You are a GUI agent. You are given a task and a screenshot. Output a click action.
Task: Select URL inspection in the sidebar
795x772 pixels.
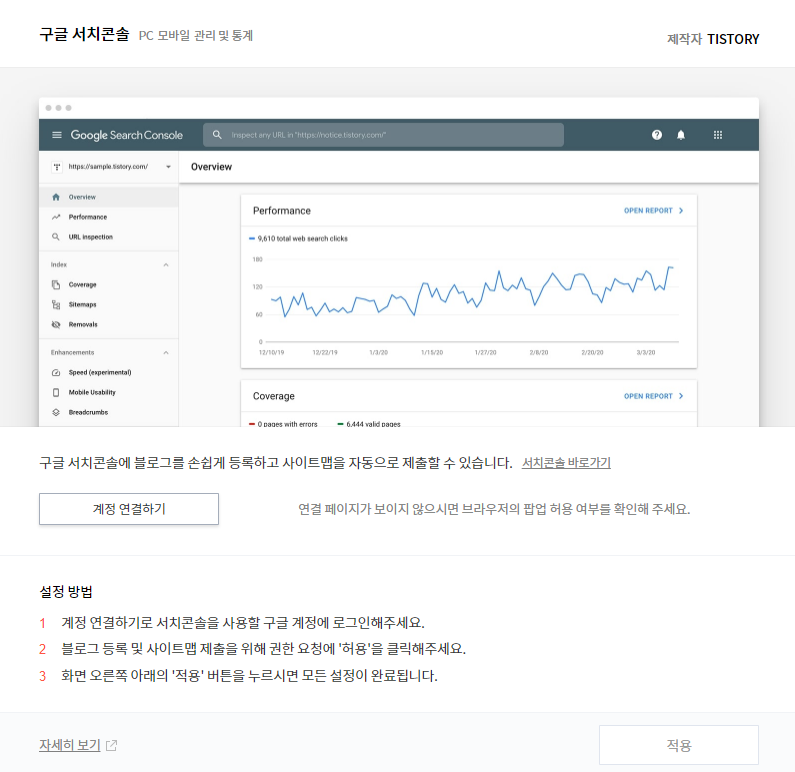click(109, 237)
